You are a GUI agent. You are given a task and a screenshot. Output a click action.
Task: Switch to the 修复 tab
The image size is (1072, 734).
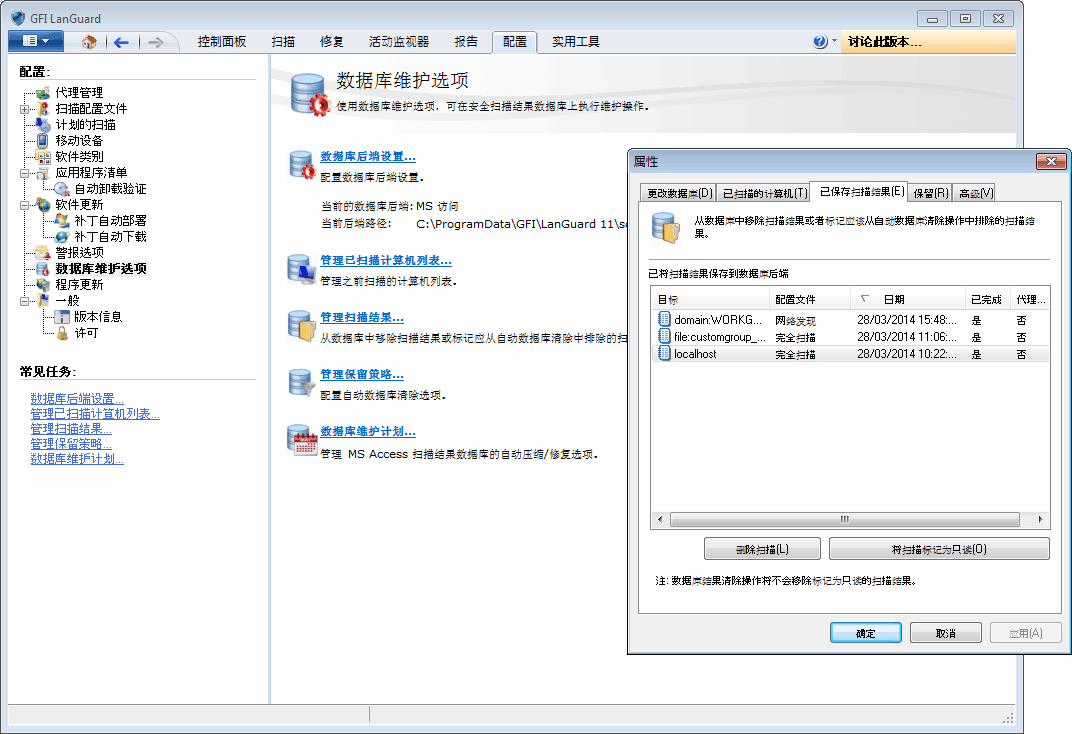331,42
